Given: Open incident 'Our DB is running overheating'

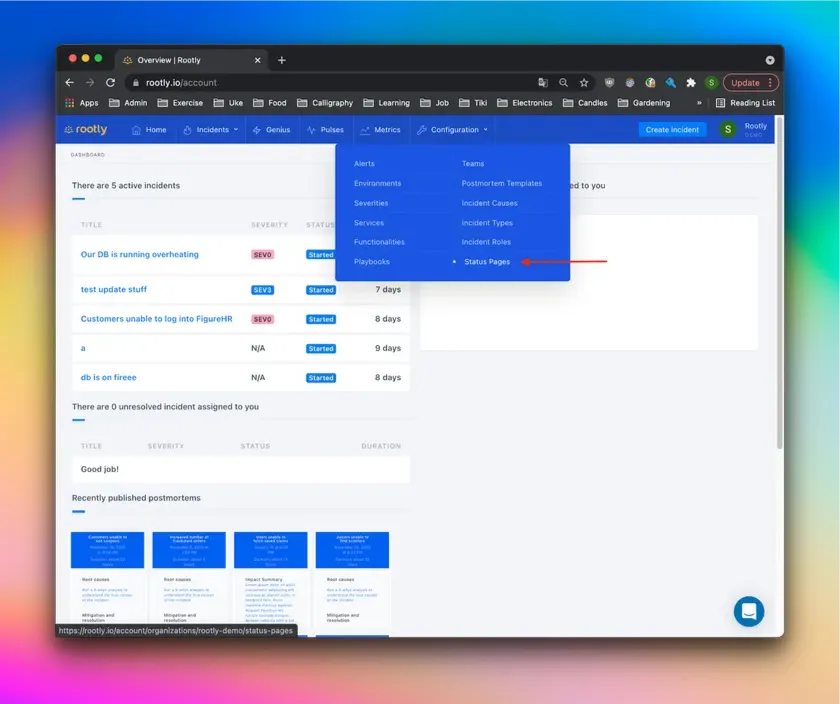Looking at the screenshot, I should point(140,254).
